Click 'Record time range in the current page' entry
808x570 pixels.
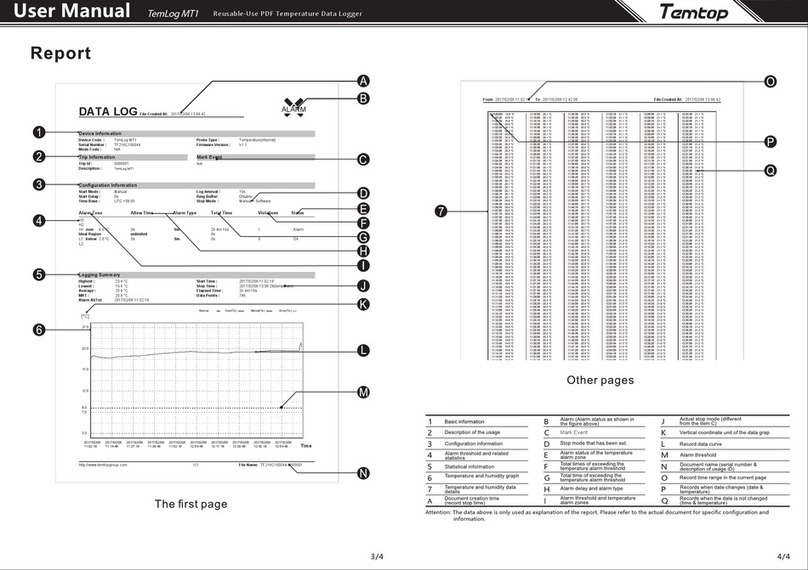(x=722, y=478)
